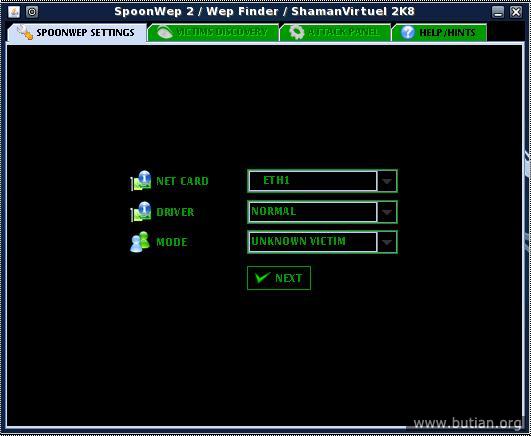This screenshot has height=436, width=531.
Task: Open the Help/Hints tab
Action: tap(439, 33)
